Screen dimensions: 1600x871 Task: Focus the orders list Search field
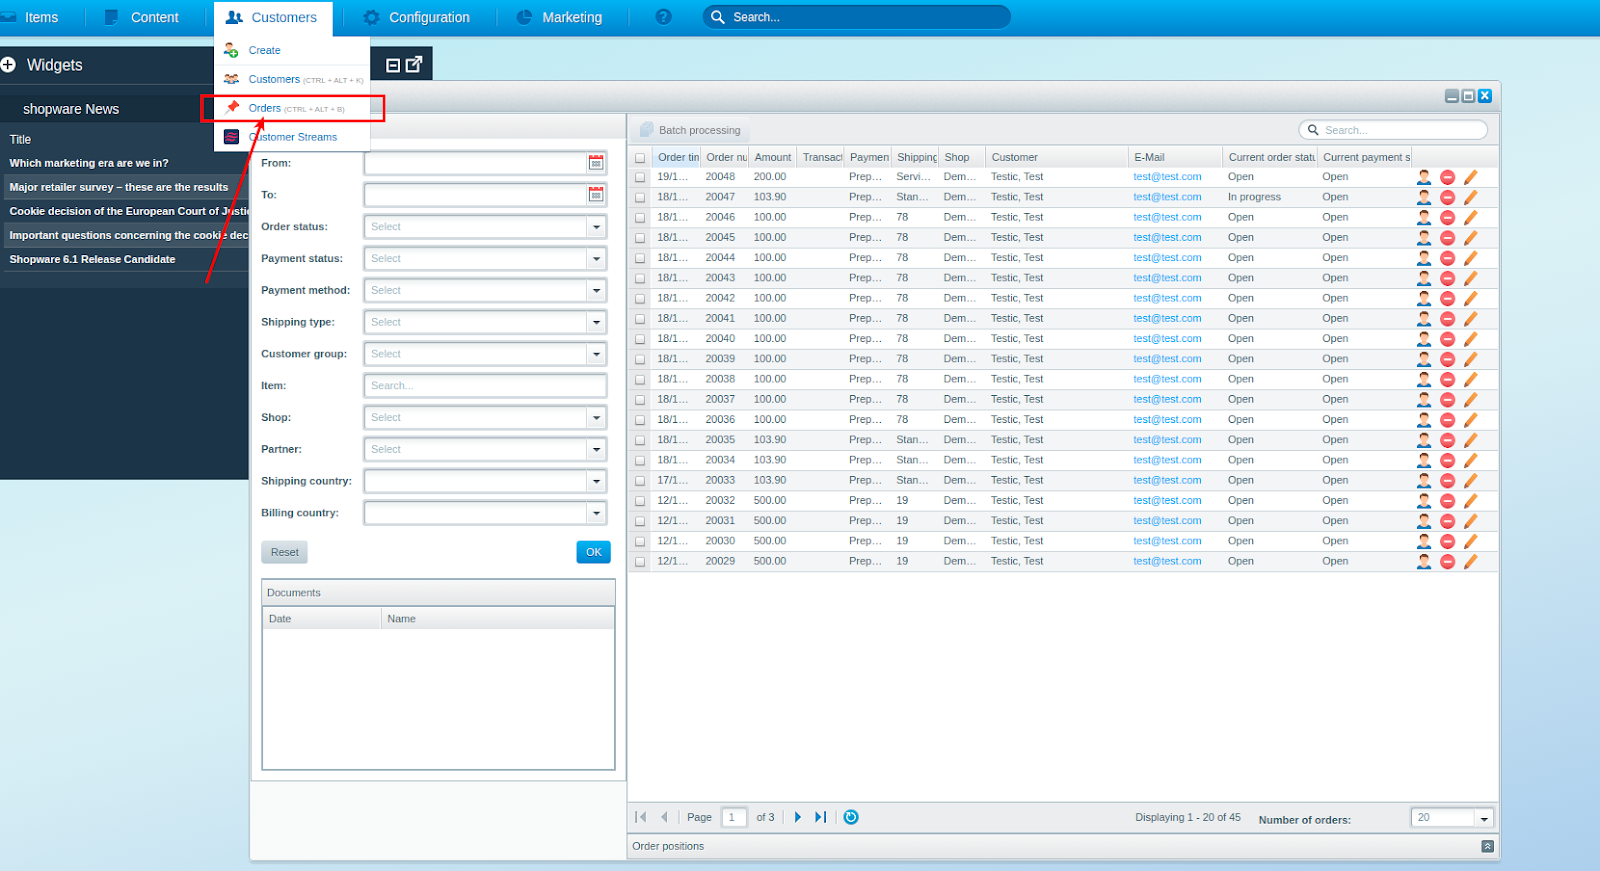click(x=1393, y=130)
